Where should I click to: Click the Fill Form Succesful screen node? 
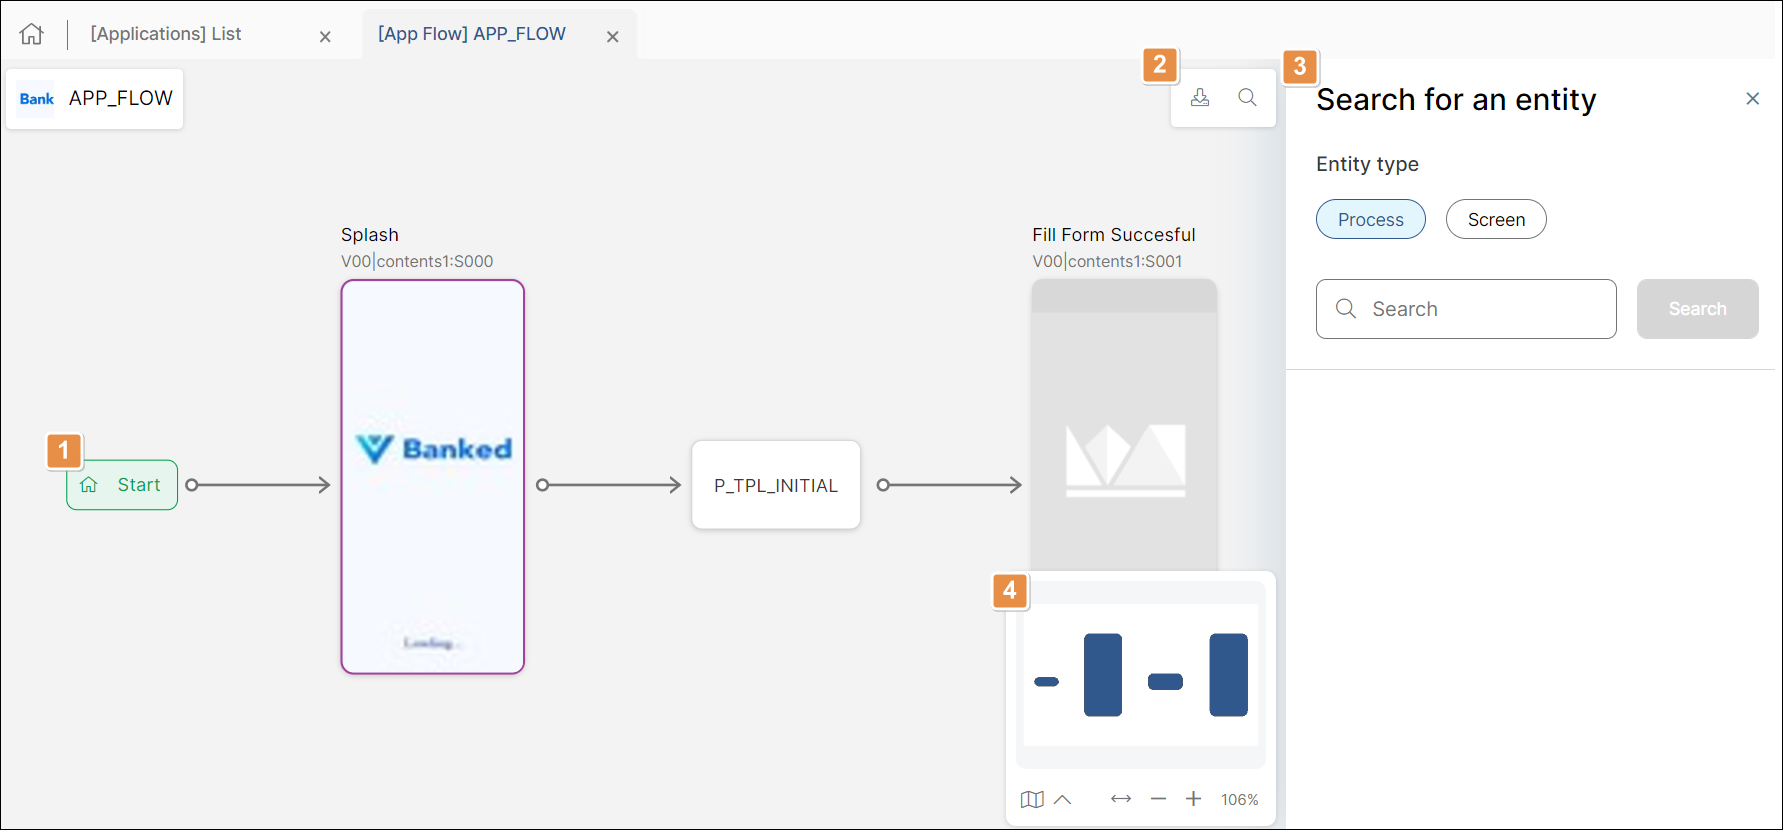point(1124,425)
